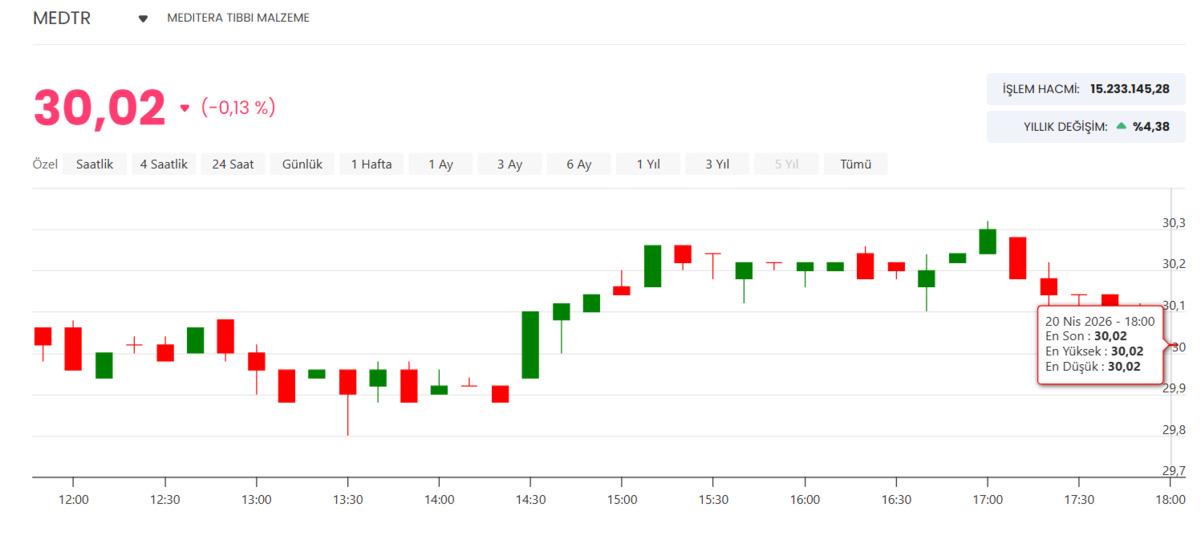Click the green up-triangle yearly change icon
Image resolution: width=1200 pixels, height=536 pixels.
[1121, 126]
